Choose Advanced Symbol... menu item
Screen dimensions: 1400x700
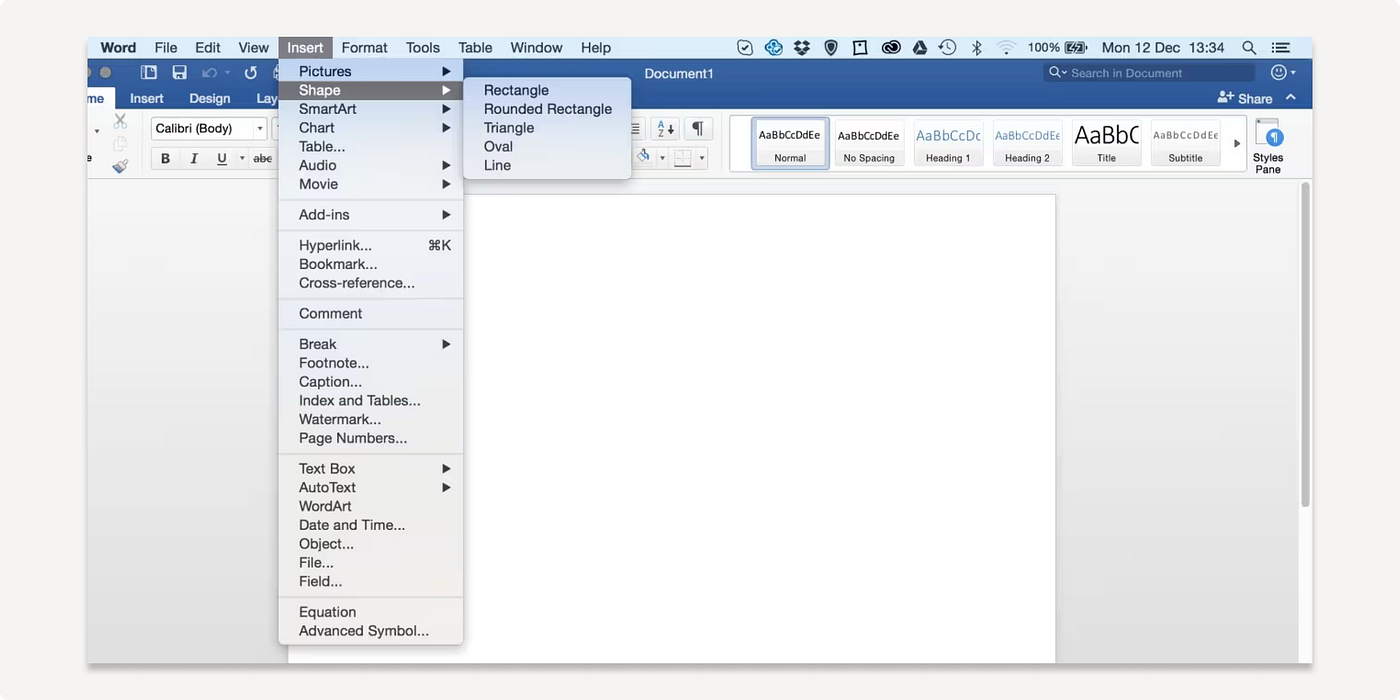tap(371, 631)
